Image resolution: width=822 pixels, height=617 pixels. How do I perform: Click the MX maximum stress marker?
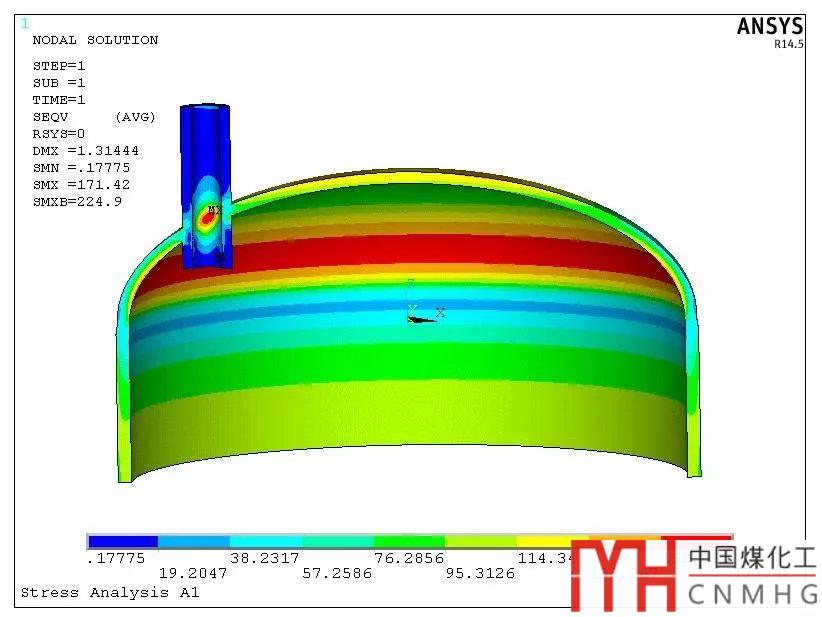pos(212,212)
